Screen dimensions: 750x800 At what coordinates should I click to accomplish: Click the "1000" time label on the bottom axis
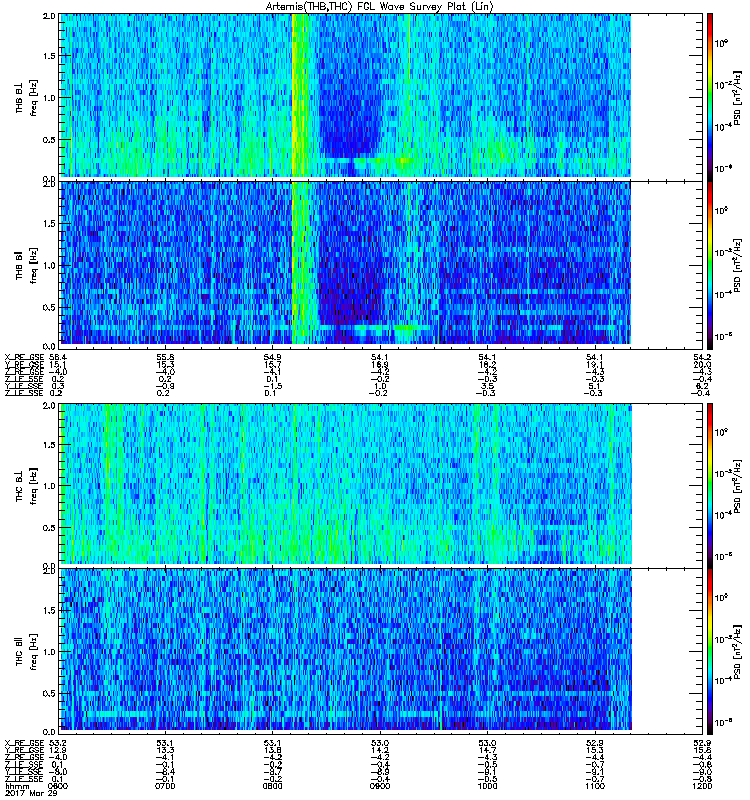[x=487, y=786]
